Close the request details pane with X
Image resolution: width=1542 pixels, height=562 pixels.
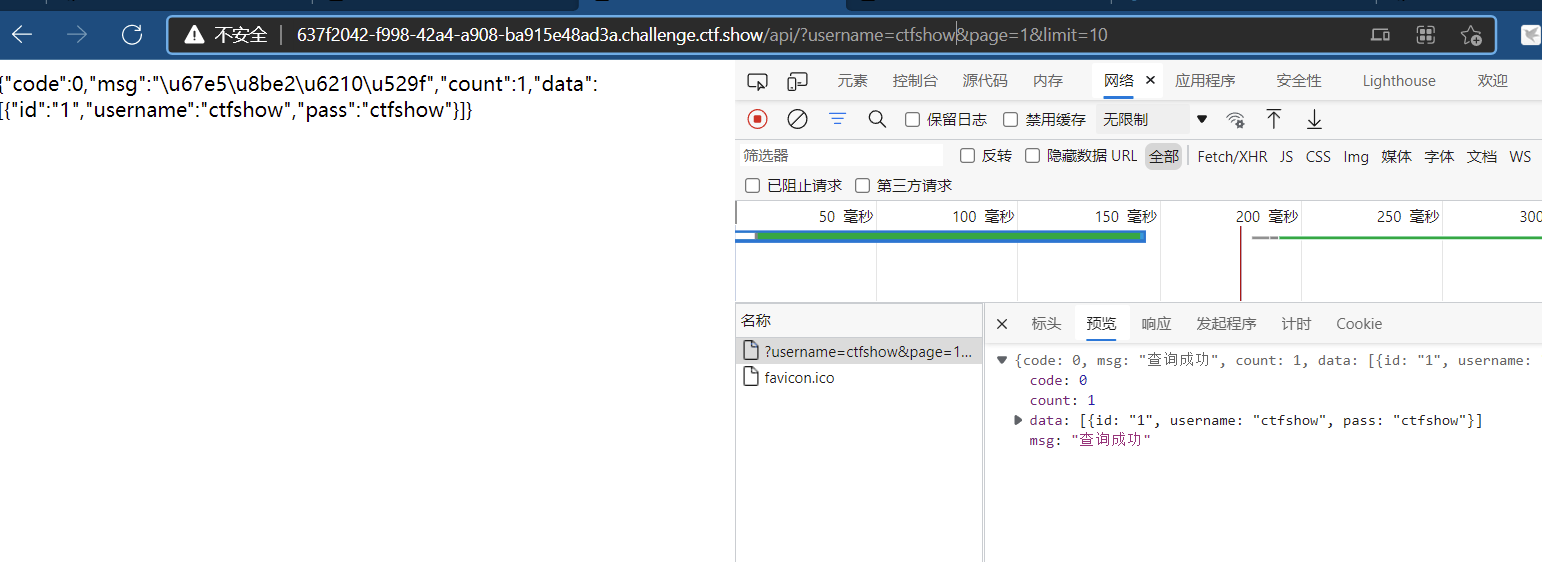point(1002,324)
